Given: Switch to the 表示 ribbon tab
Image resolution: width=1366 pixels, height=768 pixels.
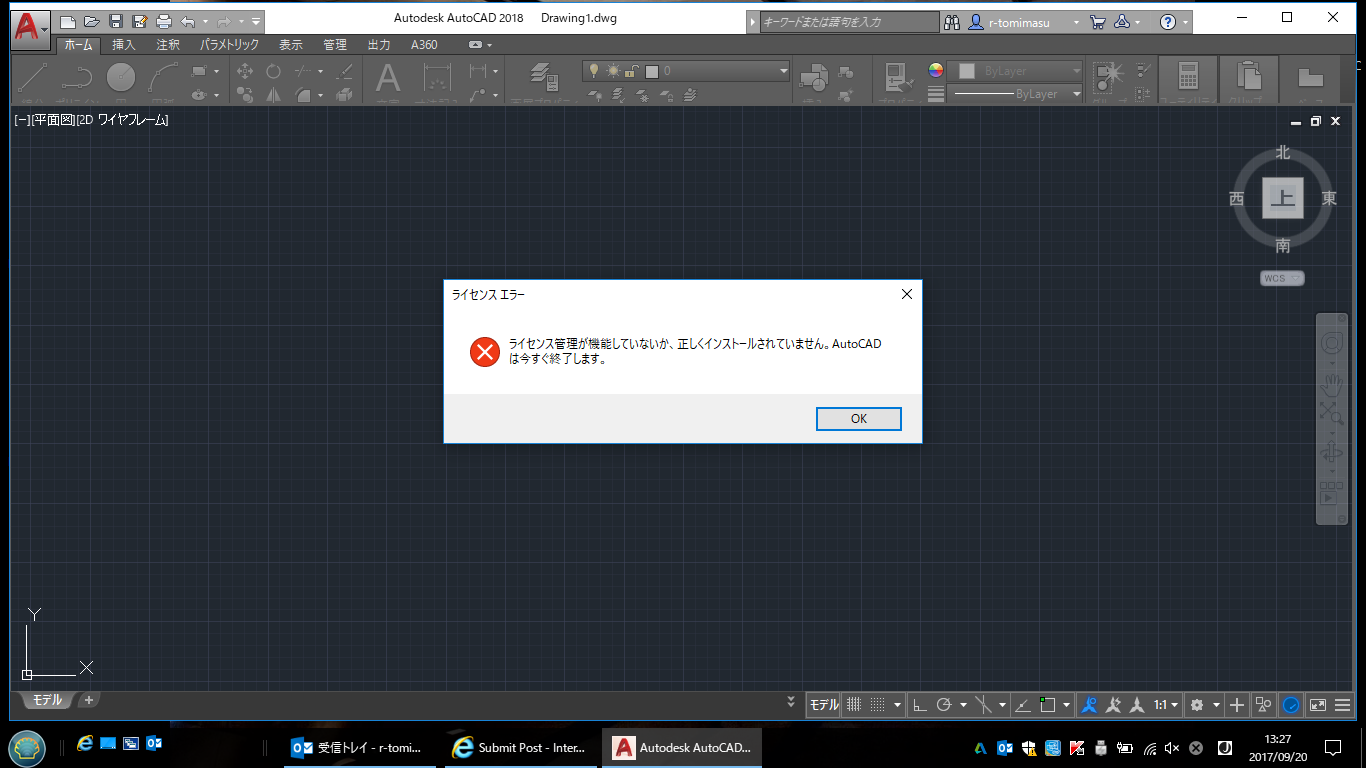Looking at the screenshot, I should (x=291, y=45).
